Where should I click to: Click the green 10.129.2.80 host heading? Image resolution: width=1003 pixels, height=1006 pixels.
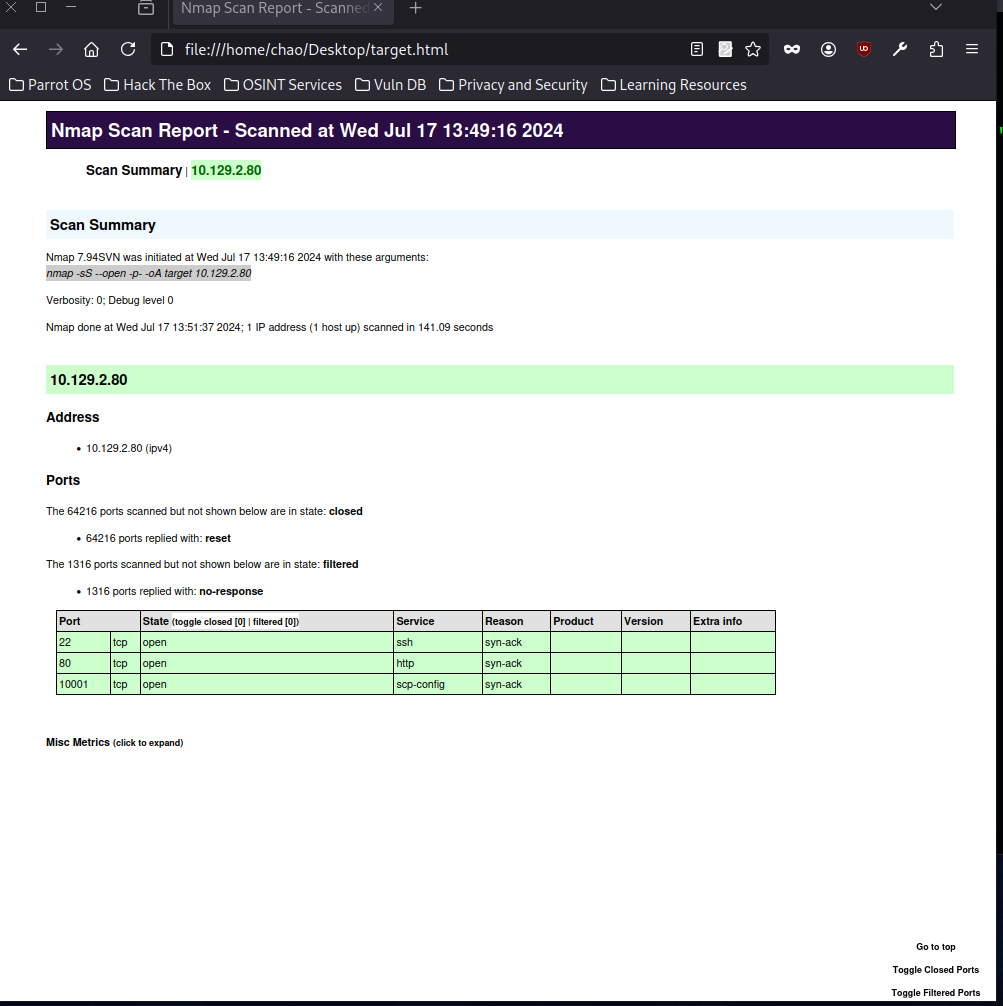pos(500,380)
